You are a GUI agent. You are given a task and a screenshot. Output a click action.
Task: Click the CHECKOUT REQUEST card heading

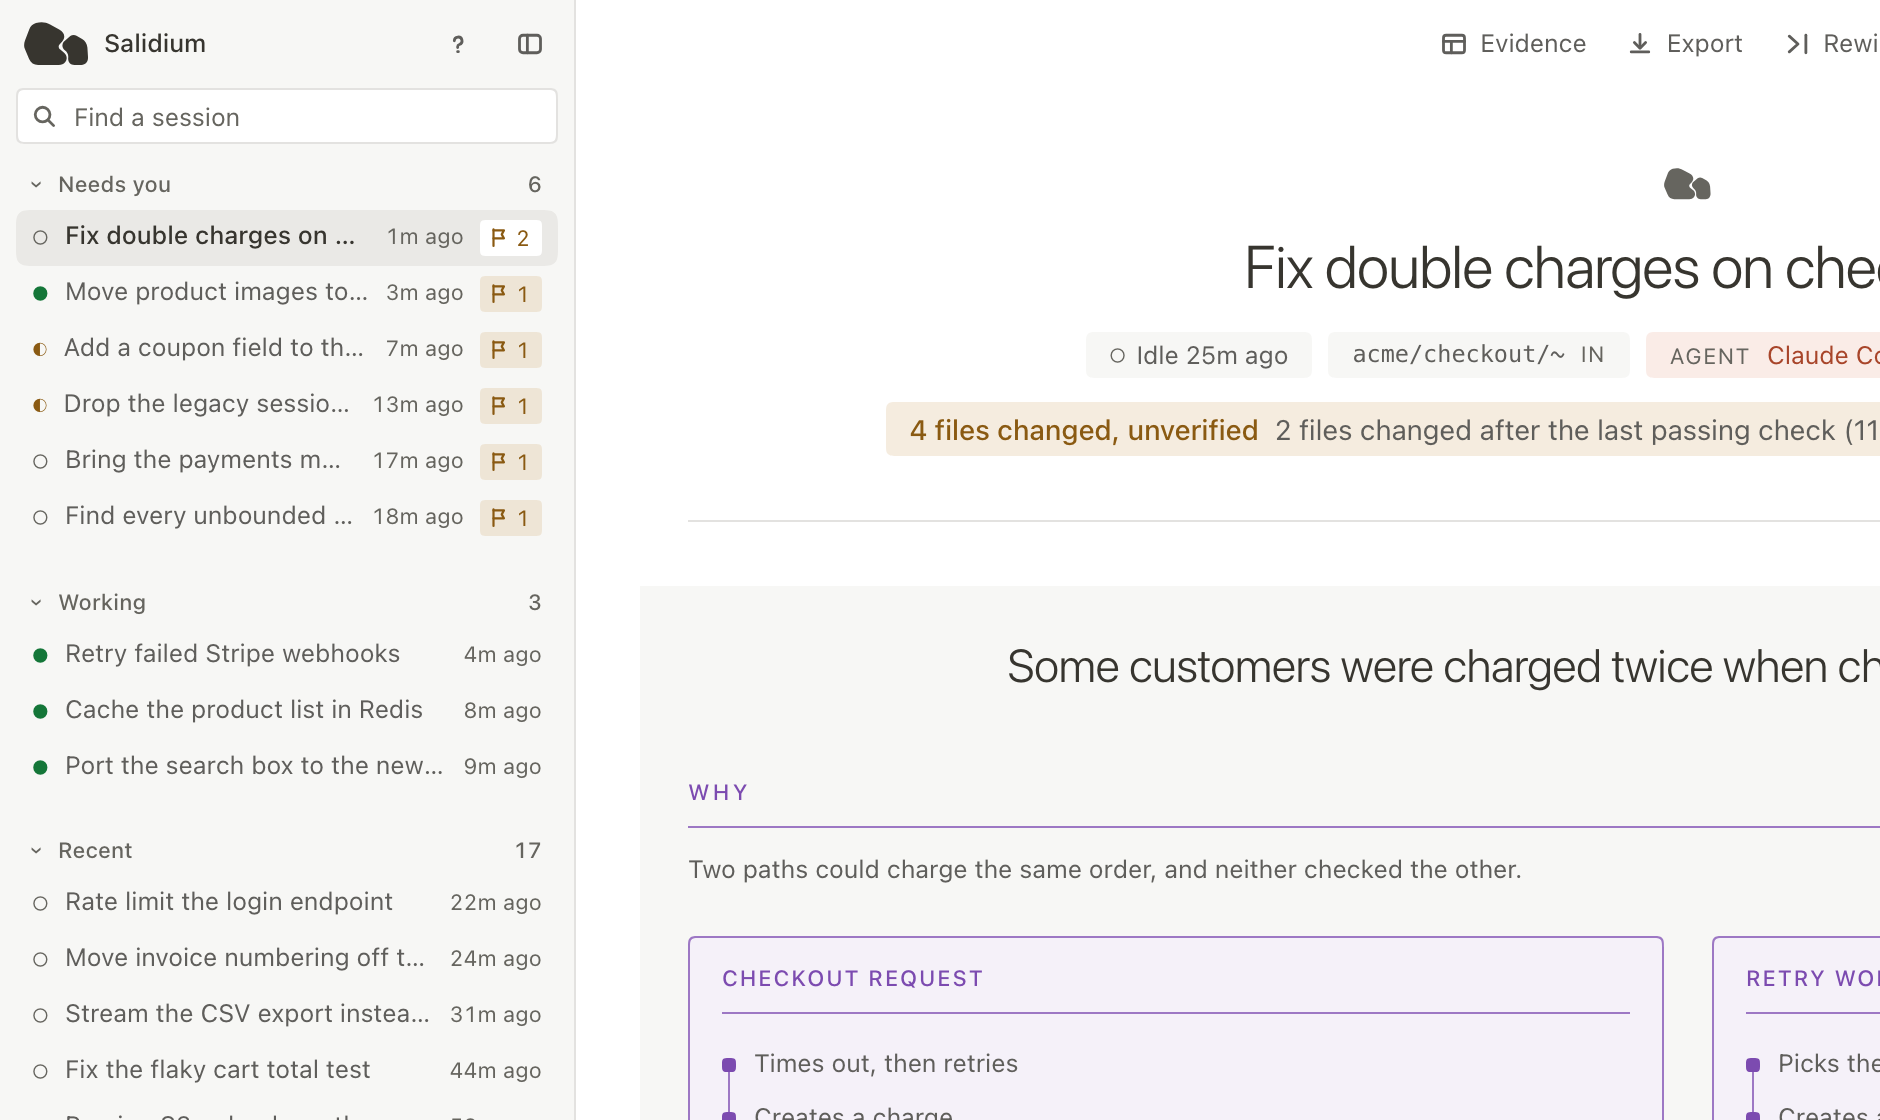853,979
